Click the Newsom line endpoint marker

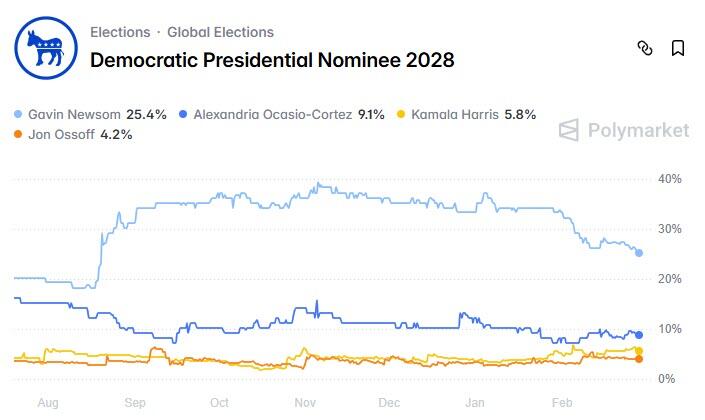pyautogui.click(x=639, y=253)
